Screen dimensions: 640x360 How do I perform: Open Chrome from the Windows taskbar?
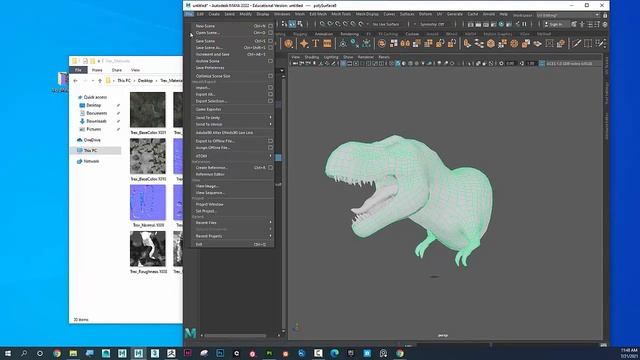(x=57, y=353)
